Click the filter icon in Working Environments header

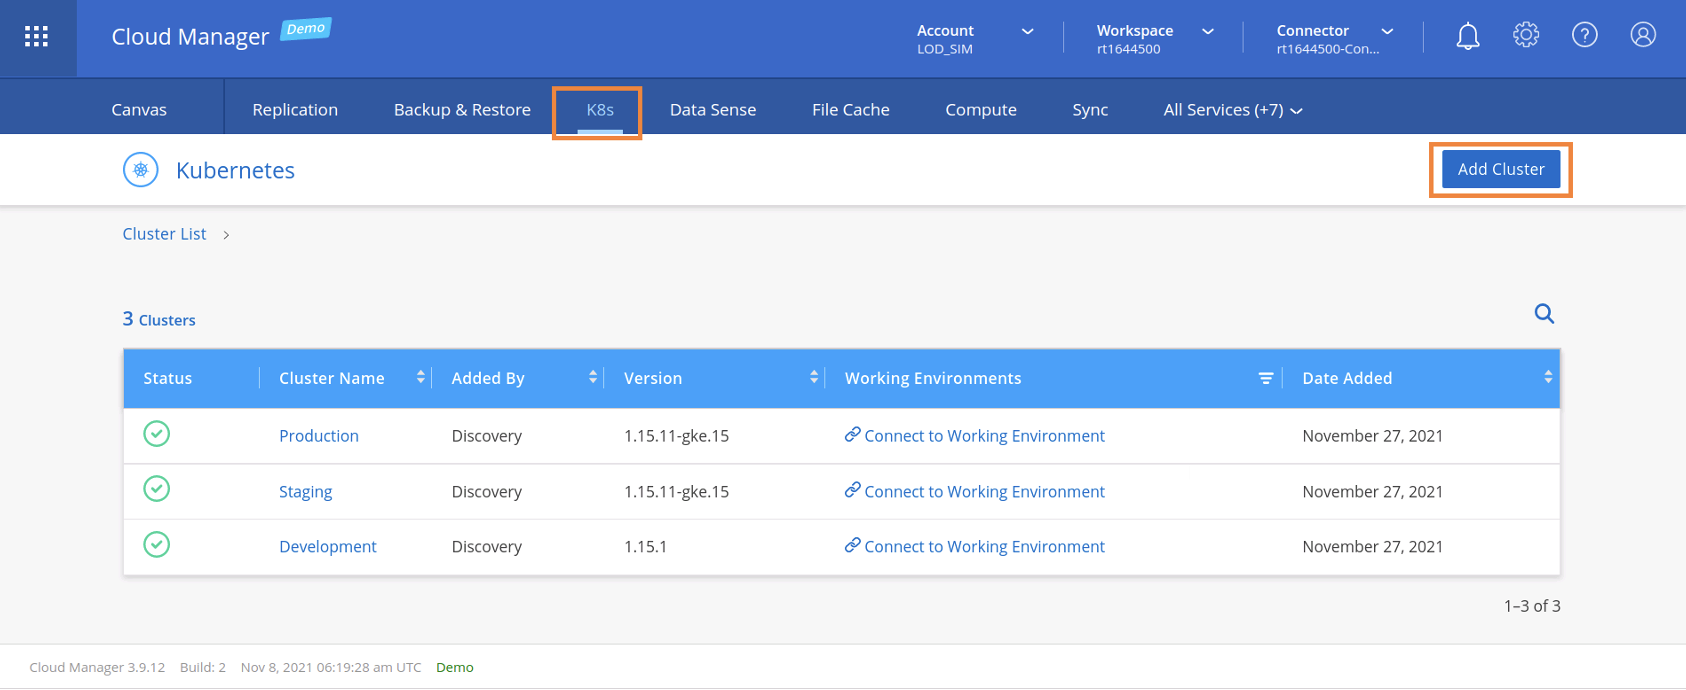pos(1265,378)
